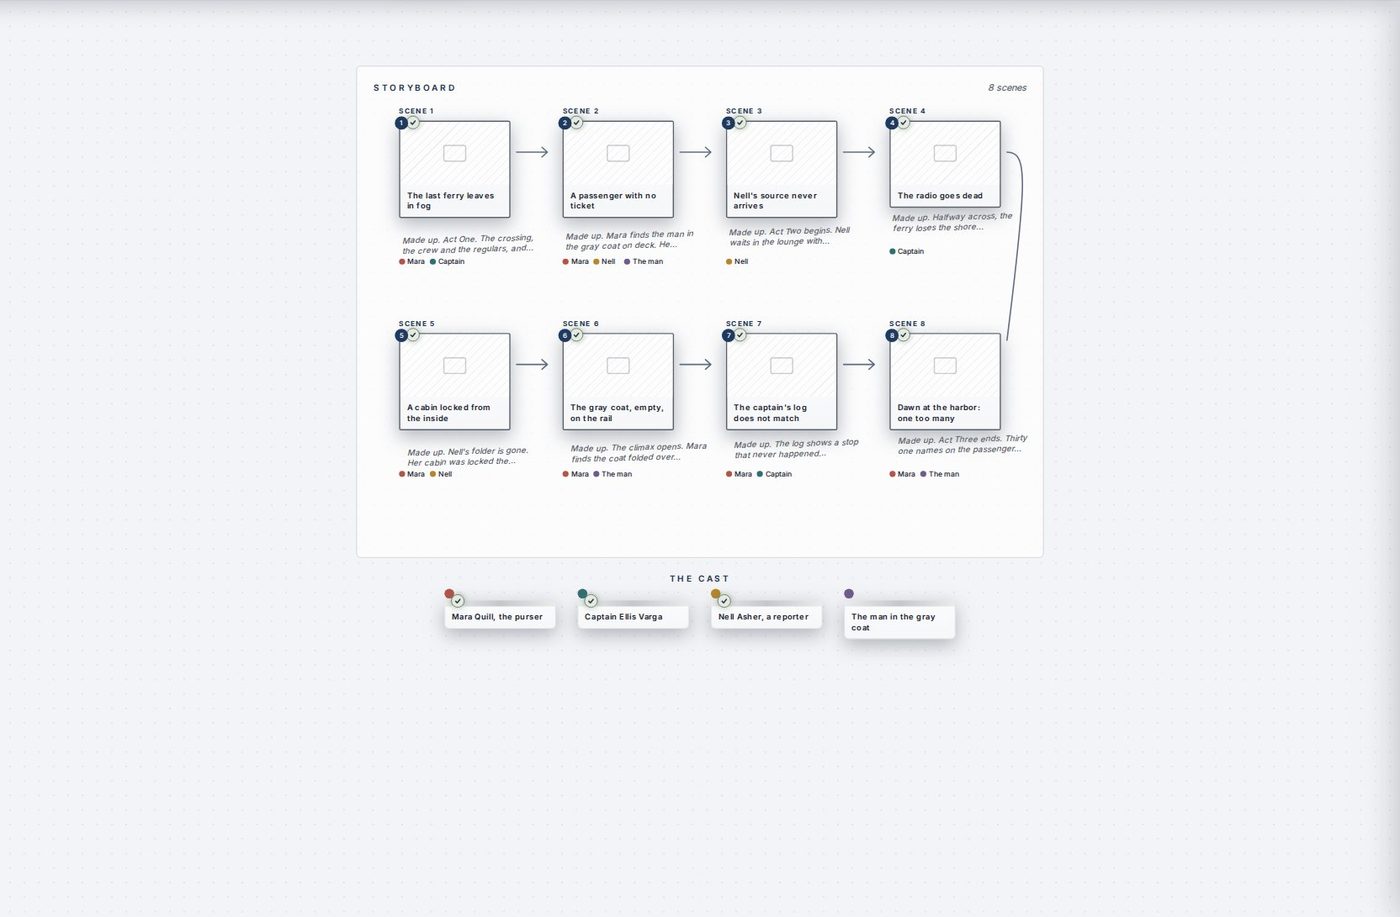Select the number 3 badge on Scene 3

pos(728,123)
